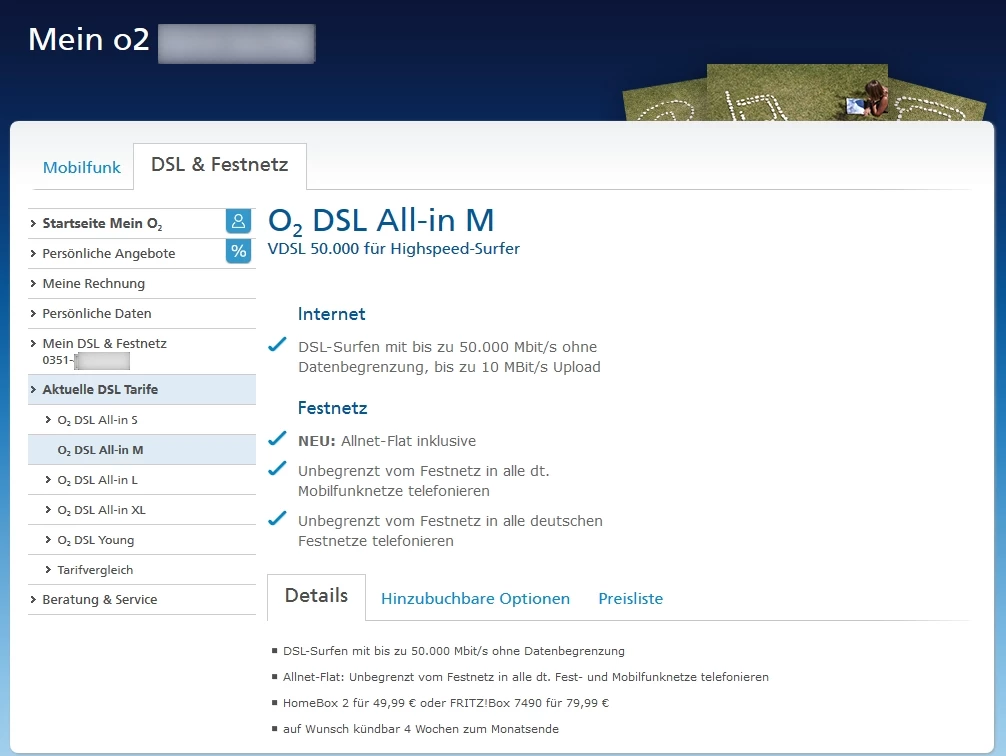Screen dimensions: 1006x756
Task: Click chevron next to O2 DSL Young
Action: tap(48, 540)
